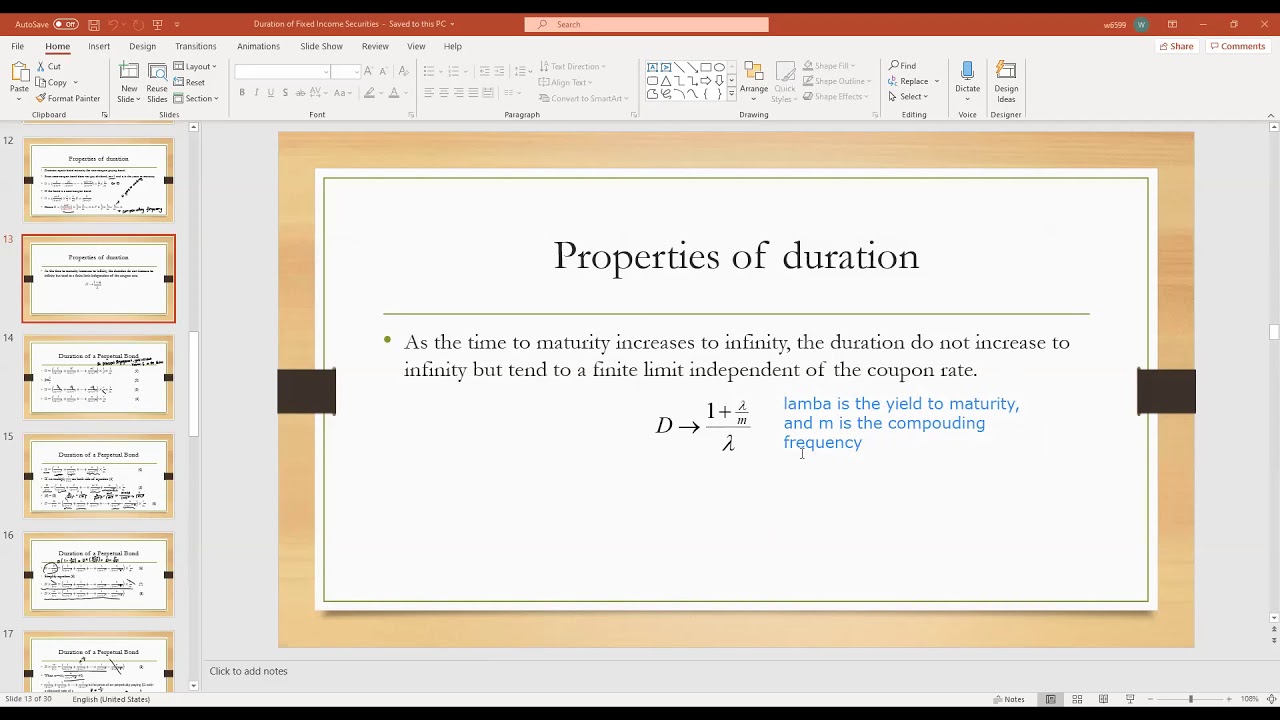Screen dimensions: 1280x720
Task: Switch to Reading View
Action: click(1103, 699)
